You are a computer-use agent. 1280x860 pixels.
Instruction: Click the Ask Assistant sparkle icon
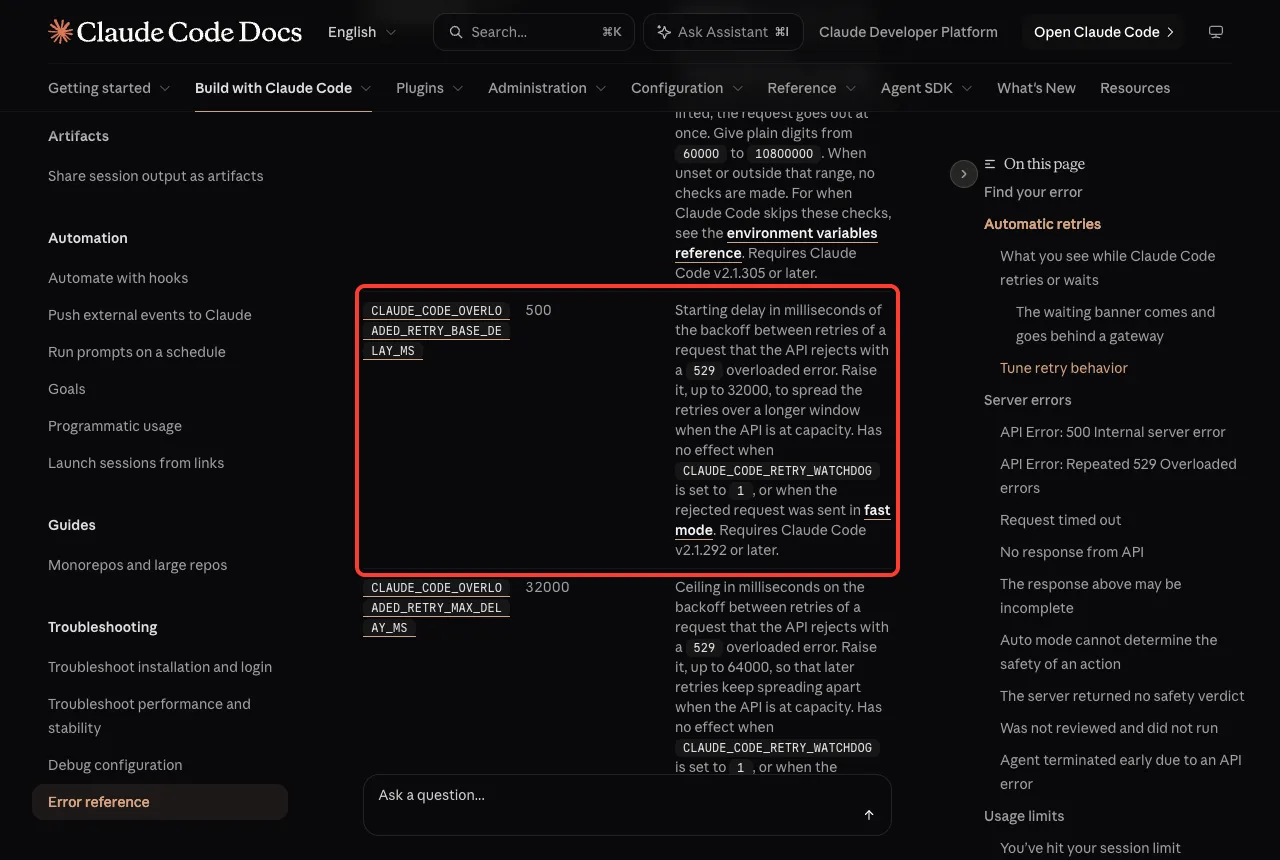click(x=664, y=32)
